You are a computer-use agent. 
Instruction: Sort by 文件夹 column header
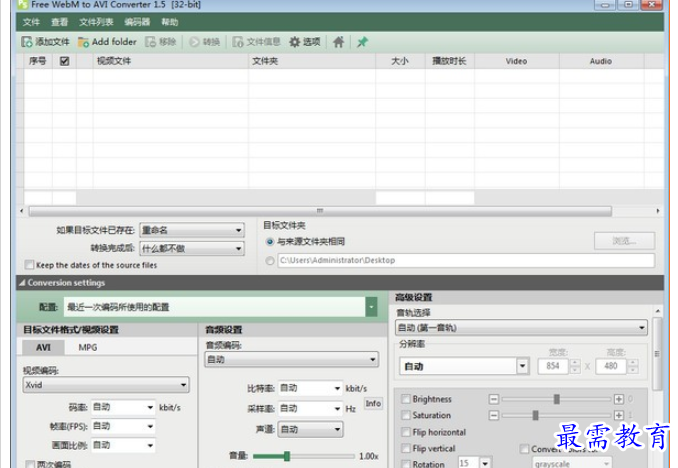pyautogui.click(x=312, y=61)
